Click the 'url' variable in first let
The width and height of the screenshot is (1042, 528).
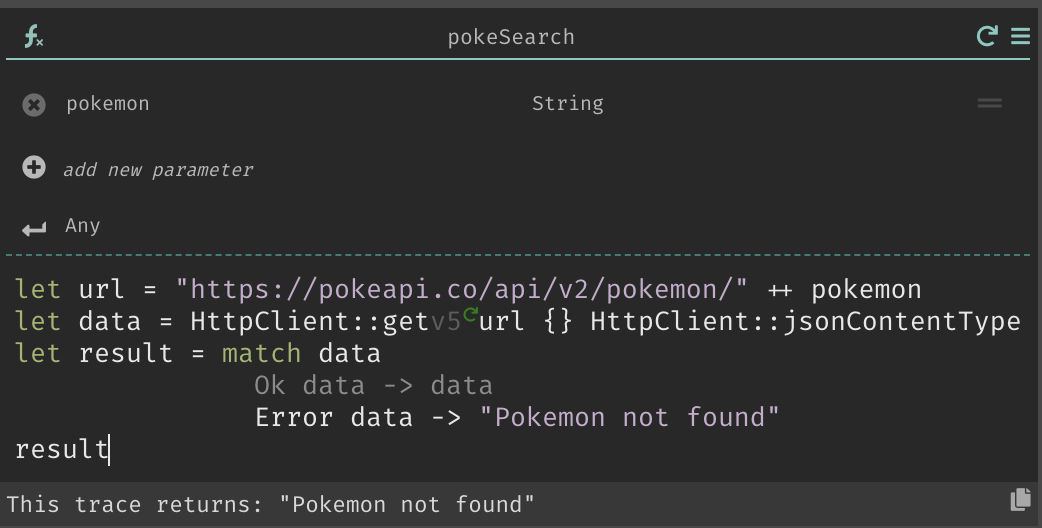(101, 290)
